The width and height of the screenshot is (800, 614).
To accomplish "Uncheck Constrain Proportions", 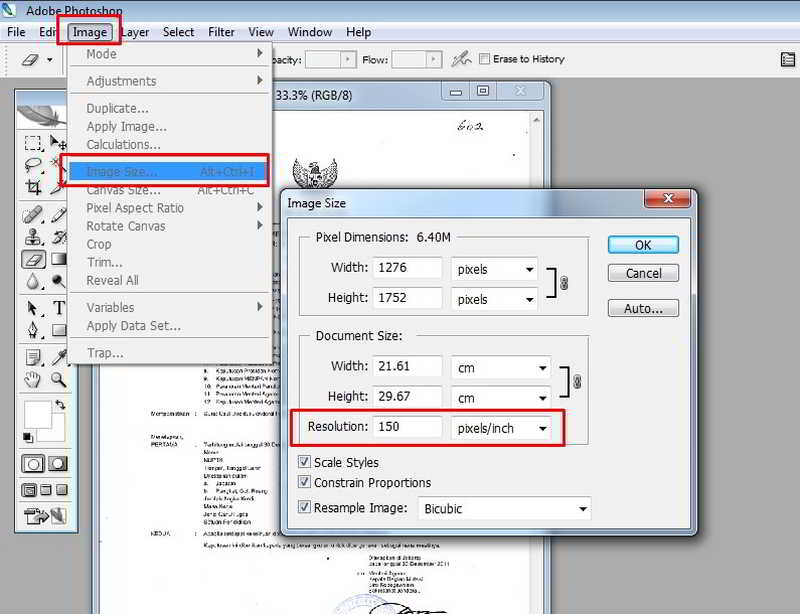I will pos(304,482).
